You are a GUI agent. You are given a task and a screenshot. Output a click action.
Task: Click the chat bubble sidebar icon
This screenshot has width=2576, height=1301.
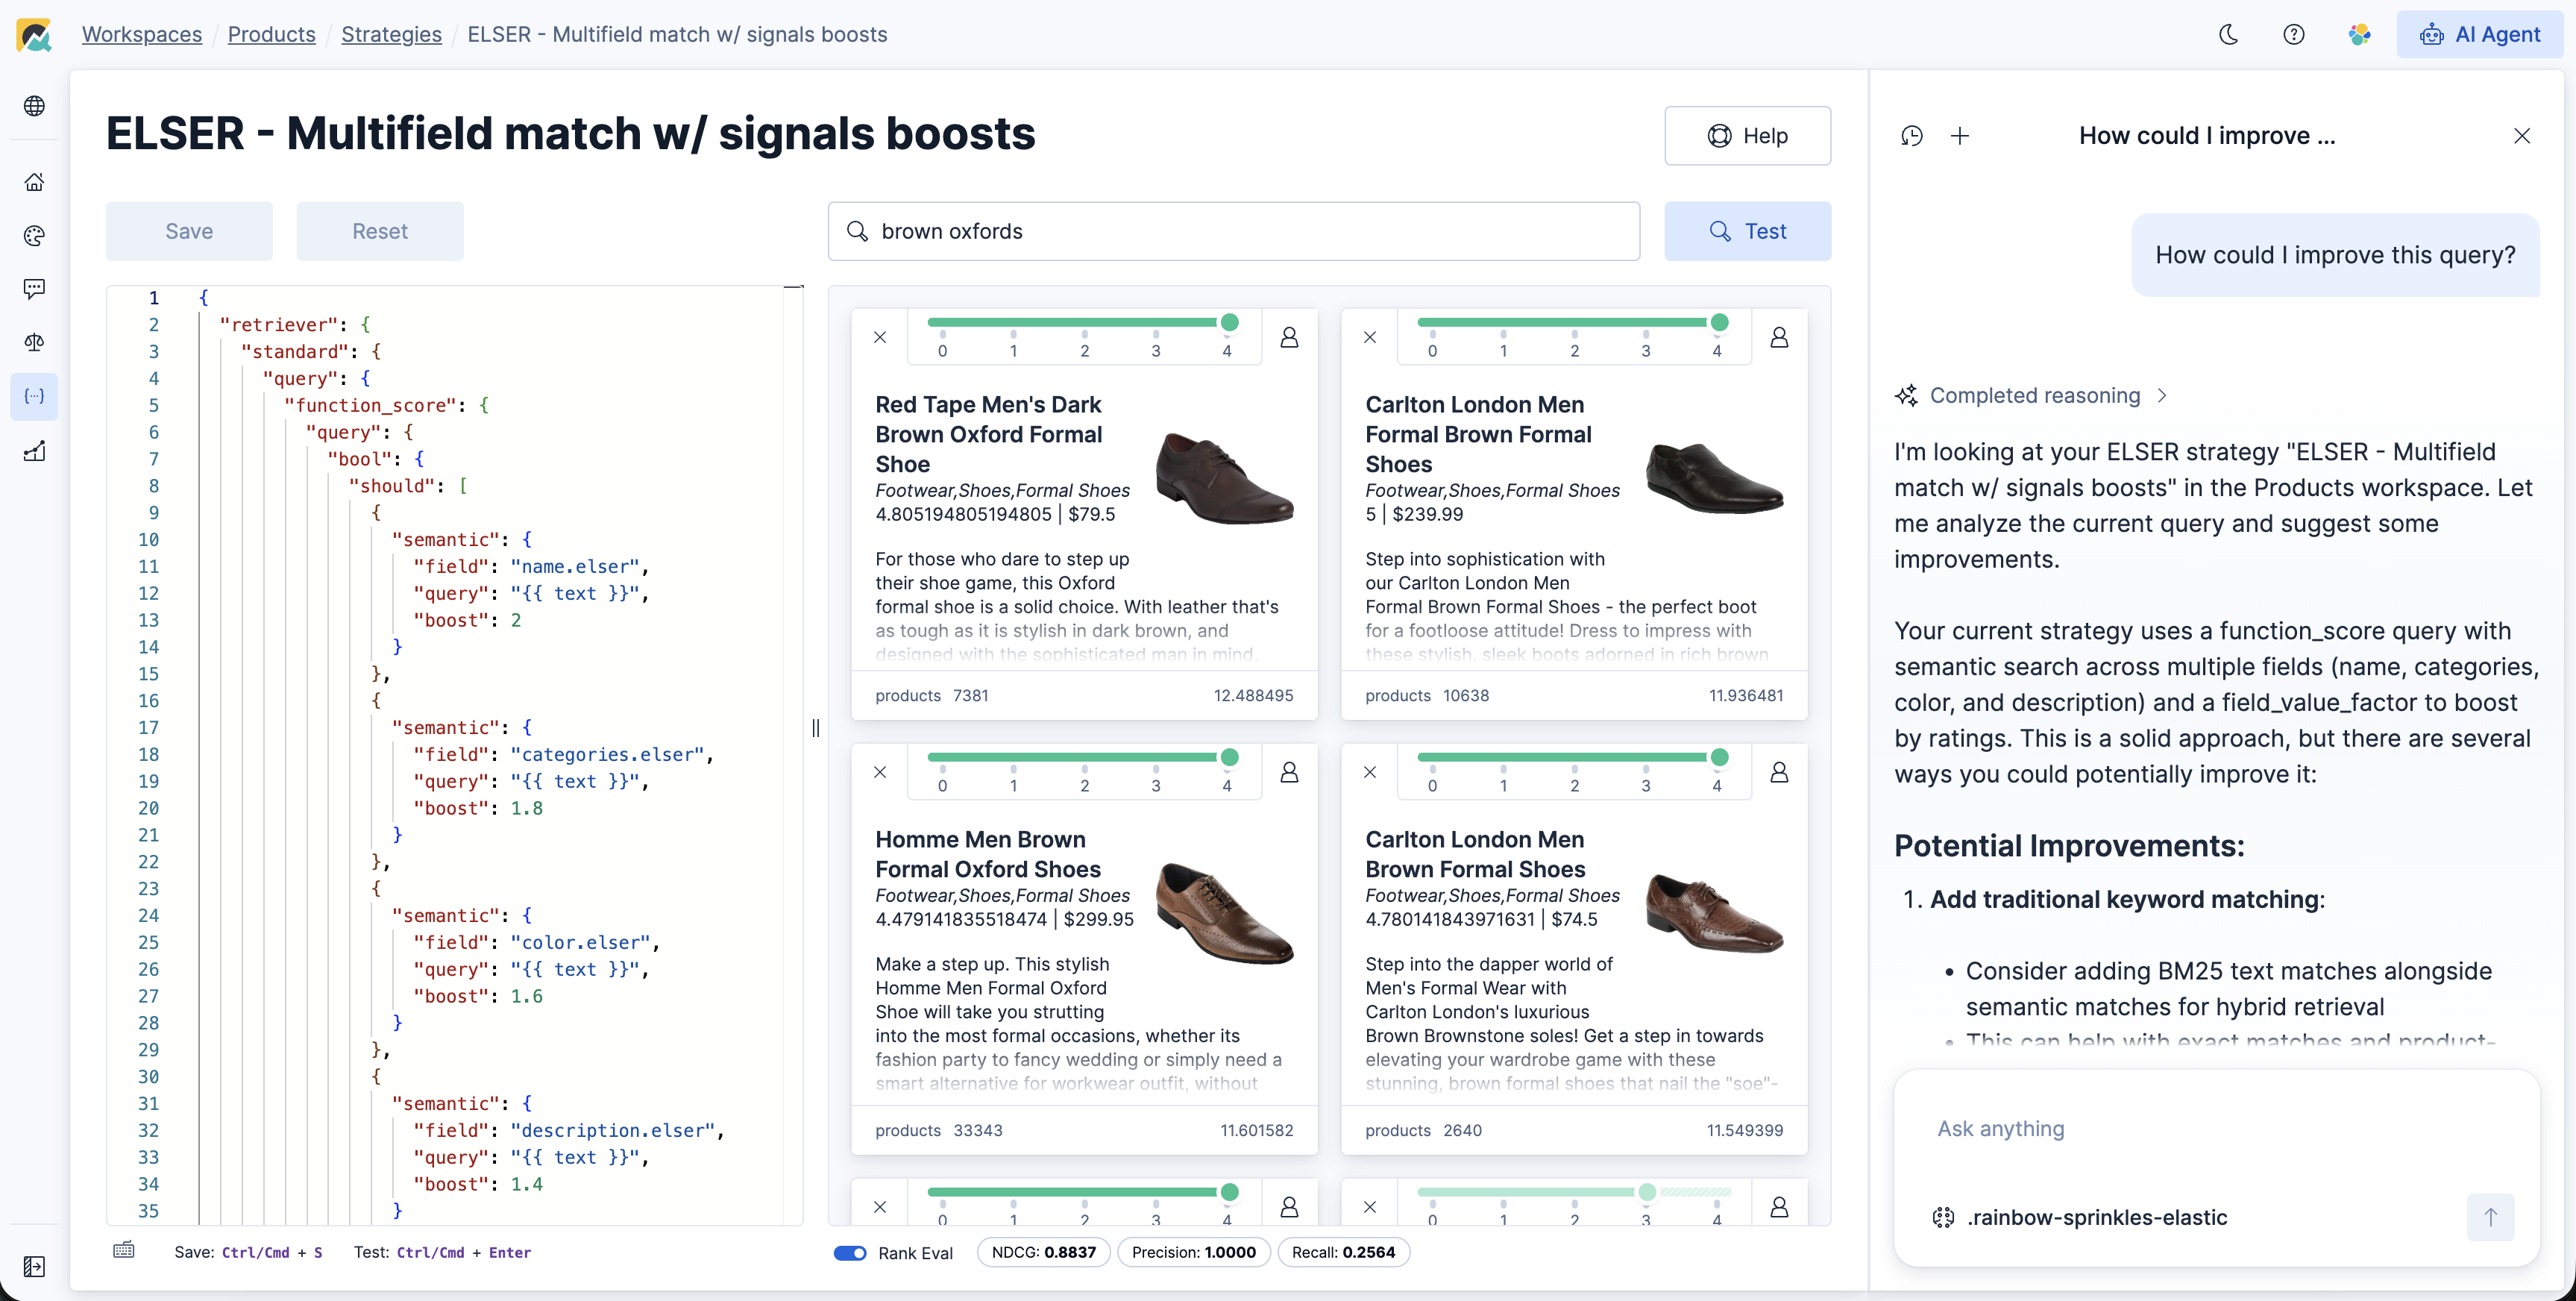[x=34, y=289]
